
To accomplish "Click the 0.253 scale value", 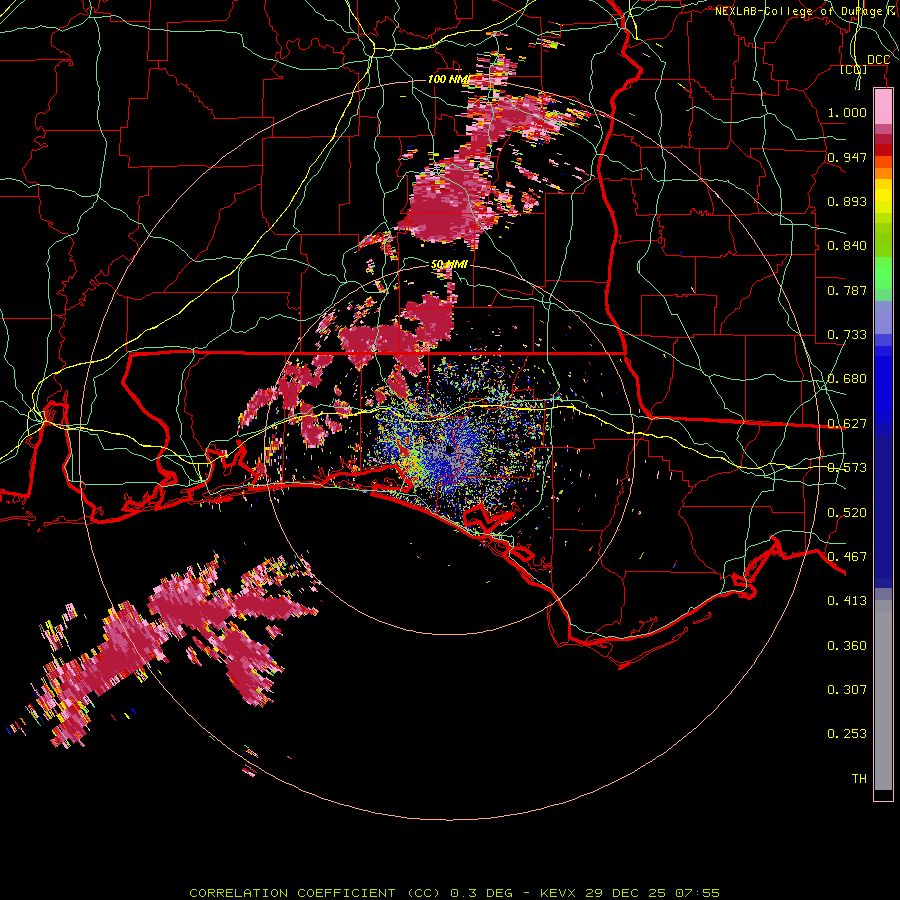I will pos(847,734).
